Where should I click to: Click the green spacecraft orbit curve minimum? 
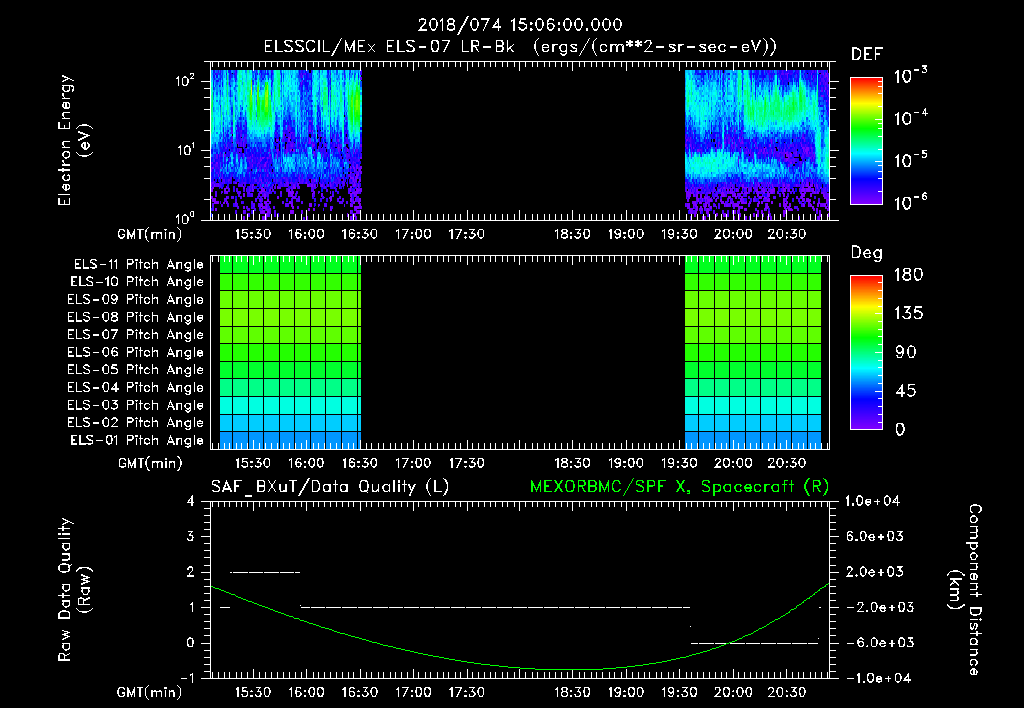(571, 669)
